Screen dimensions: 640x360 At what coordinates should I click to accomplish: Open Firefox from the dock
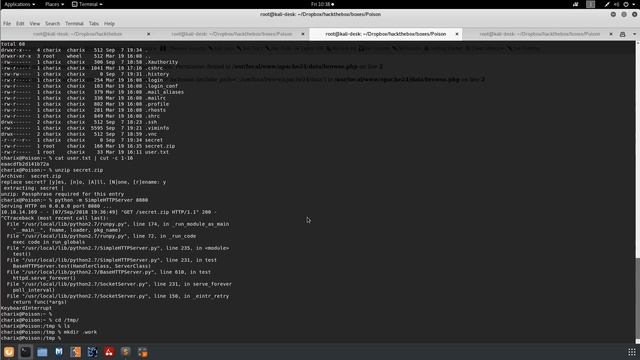point(9,352)
